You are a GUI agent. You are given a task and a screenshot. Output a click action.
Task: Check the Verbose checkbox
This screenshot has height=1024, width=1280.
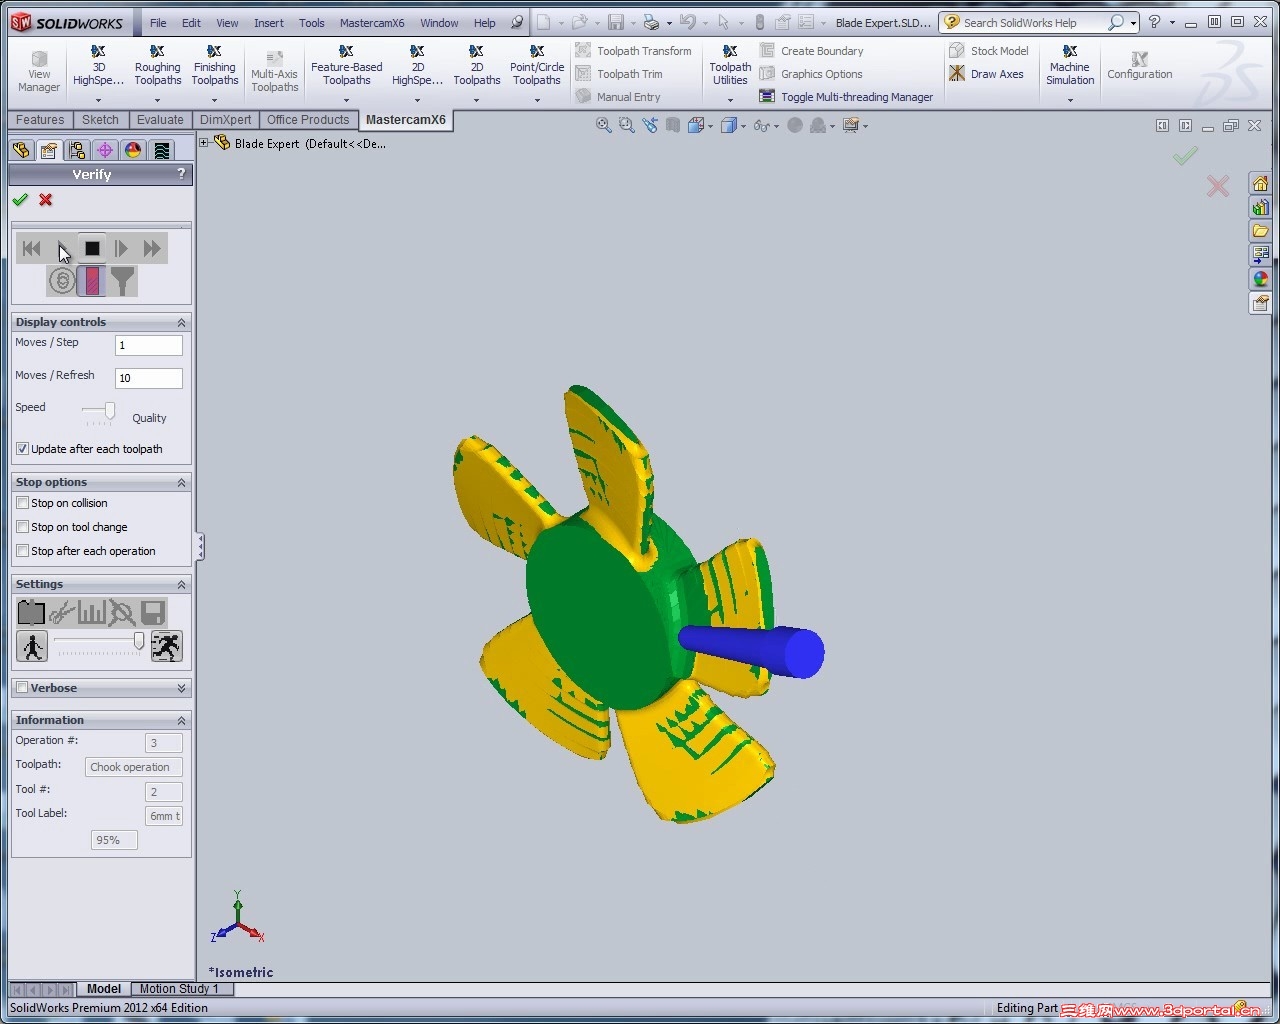pos(22,688)
